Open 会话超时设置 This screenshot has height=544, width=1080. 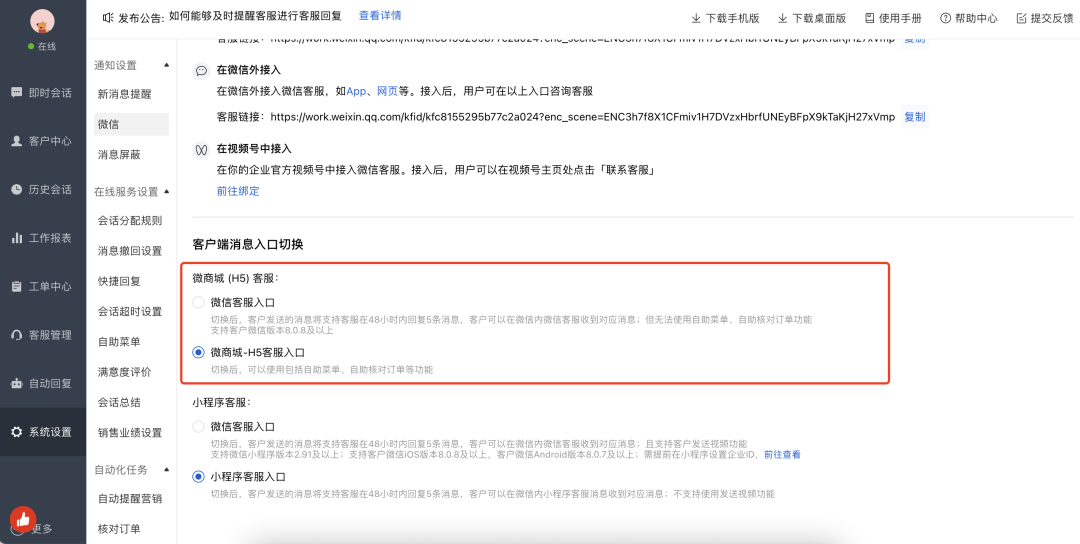131,311
